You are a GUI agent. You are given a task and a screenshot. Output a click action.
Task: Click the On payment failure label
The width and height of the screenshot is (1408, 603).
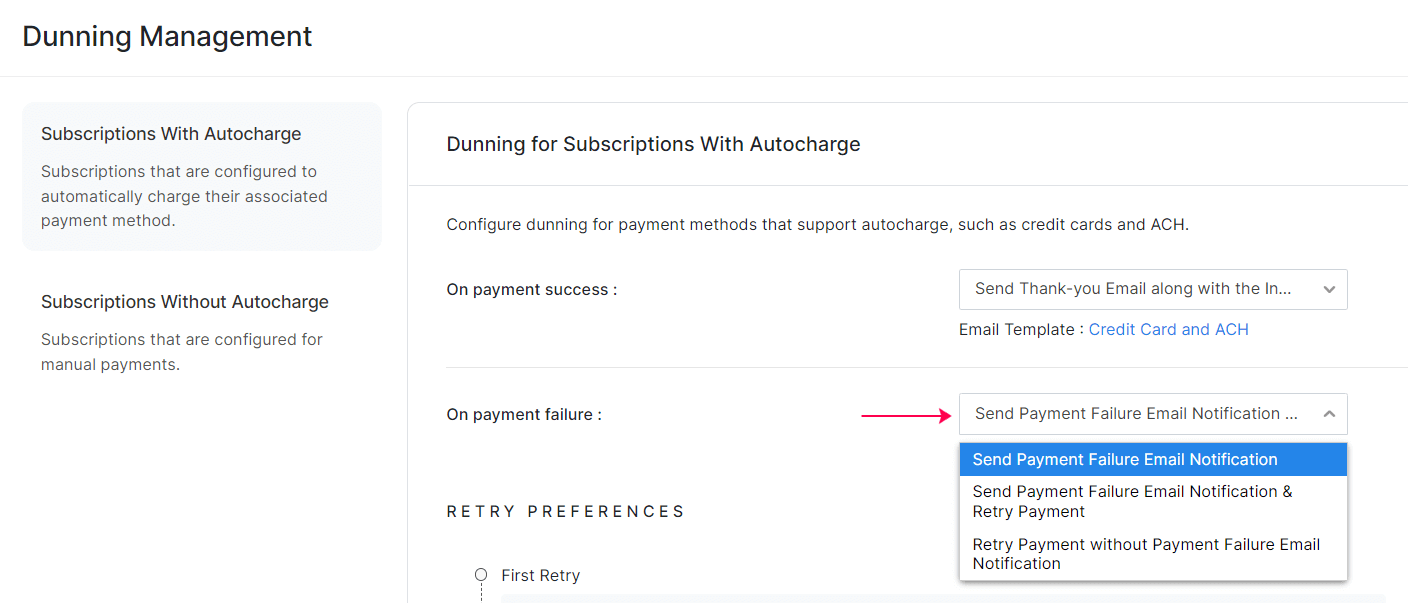point(524,415)
